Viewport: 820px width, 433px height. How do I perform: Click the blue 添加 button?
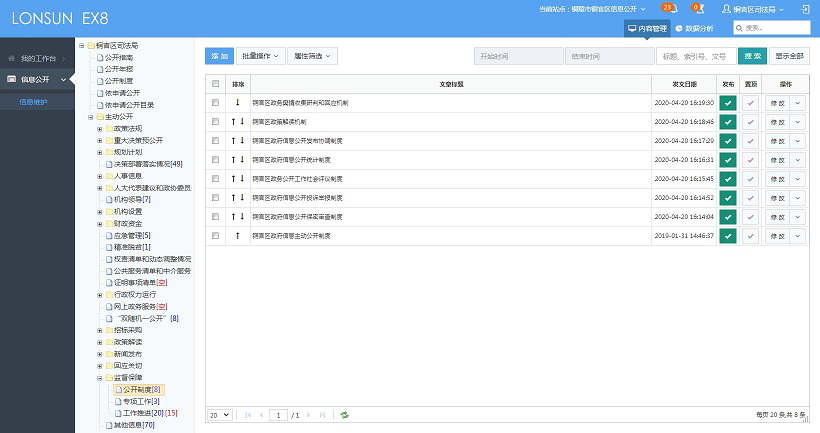click(219, 57)
